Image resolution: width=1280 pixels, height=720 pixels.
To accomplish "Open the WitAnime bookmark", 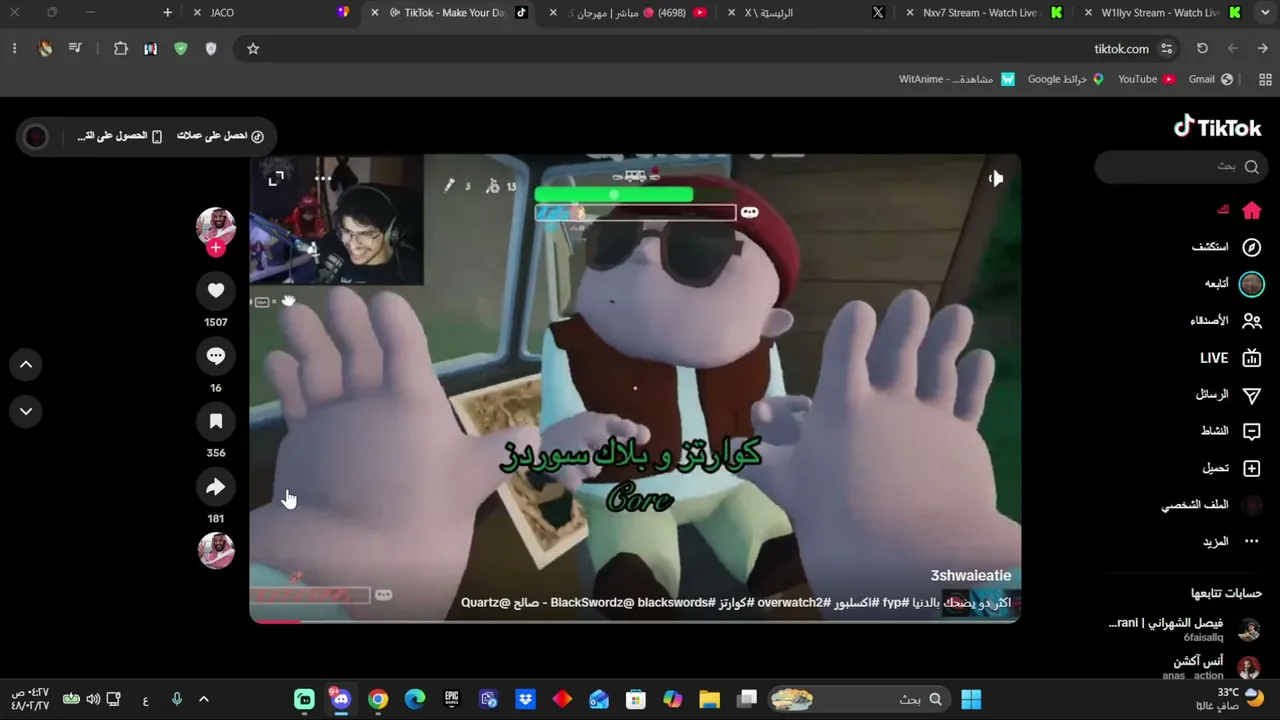I will [957, 79].
